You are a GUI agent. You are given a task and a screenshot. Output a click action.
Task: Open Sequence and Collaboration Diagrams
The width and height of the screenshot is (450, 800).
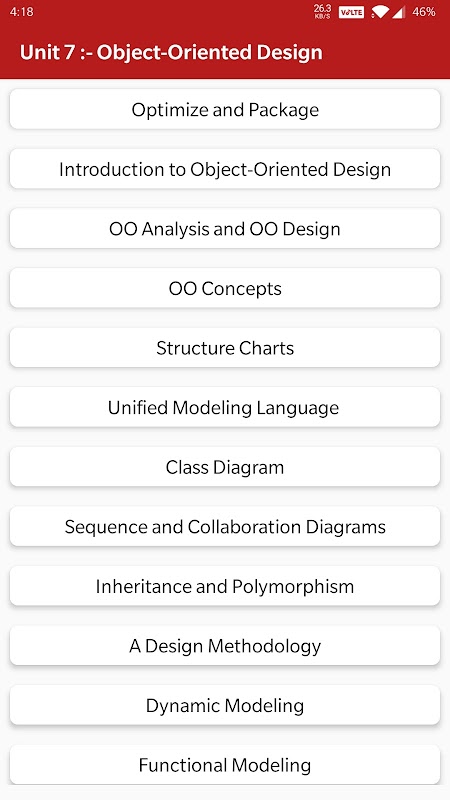click(225, 527)
